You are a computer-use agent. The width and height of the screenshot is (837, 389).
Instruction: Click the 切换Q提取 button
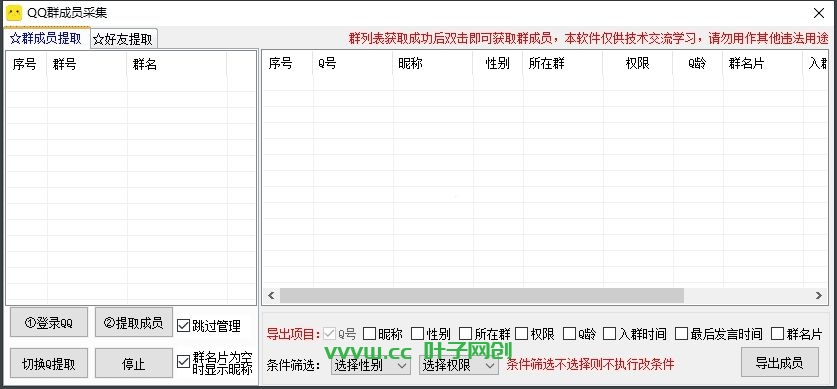tap(49, 363)
